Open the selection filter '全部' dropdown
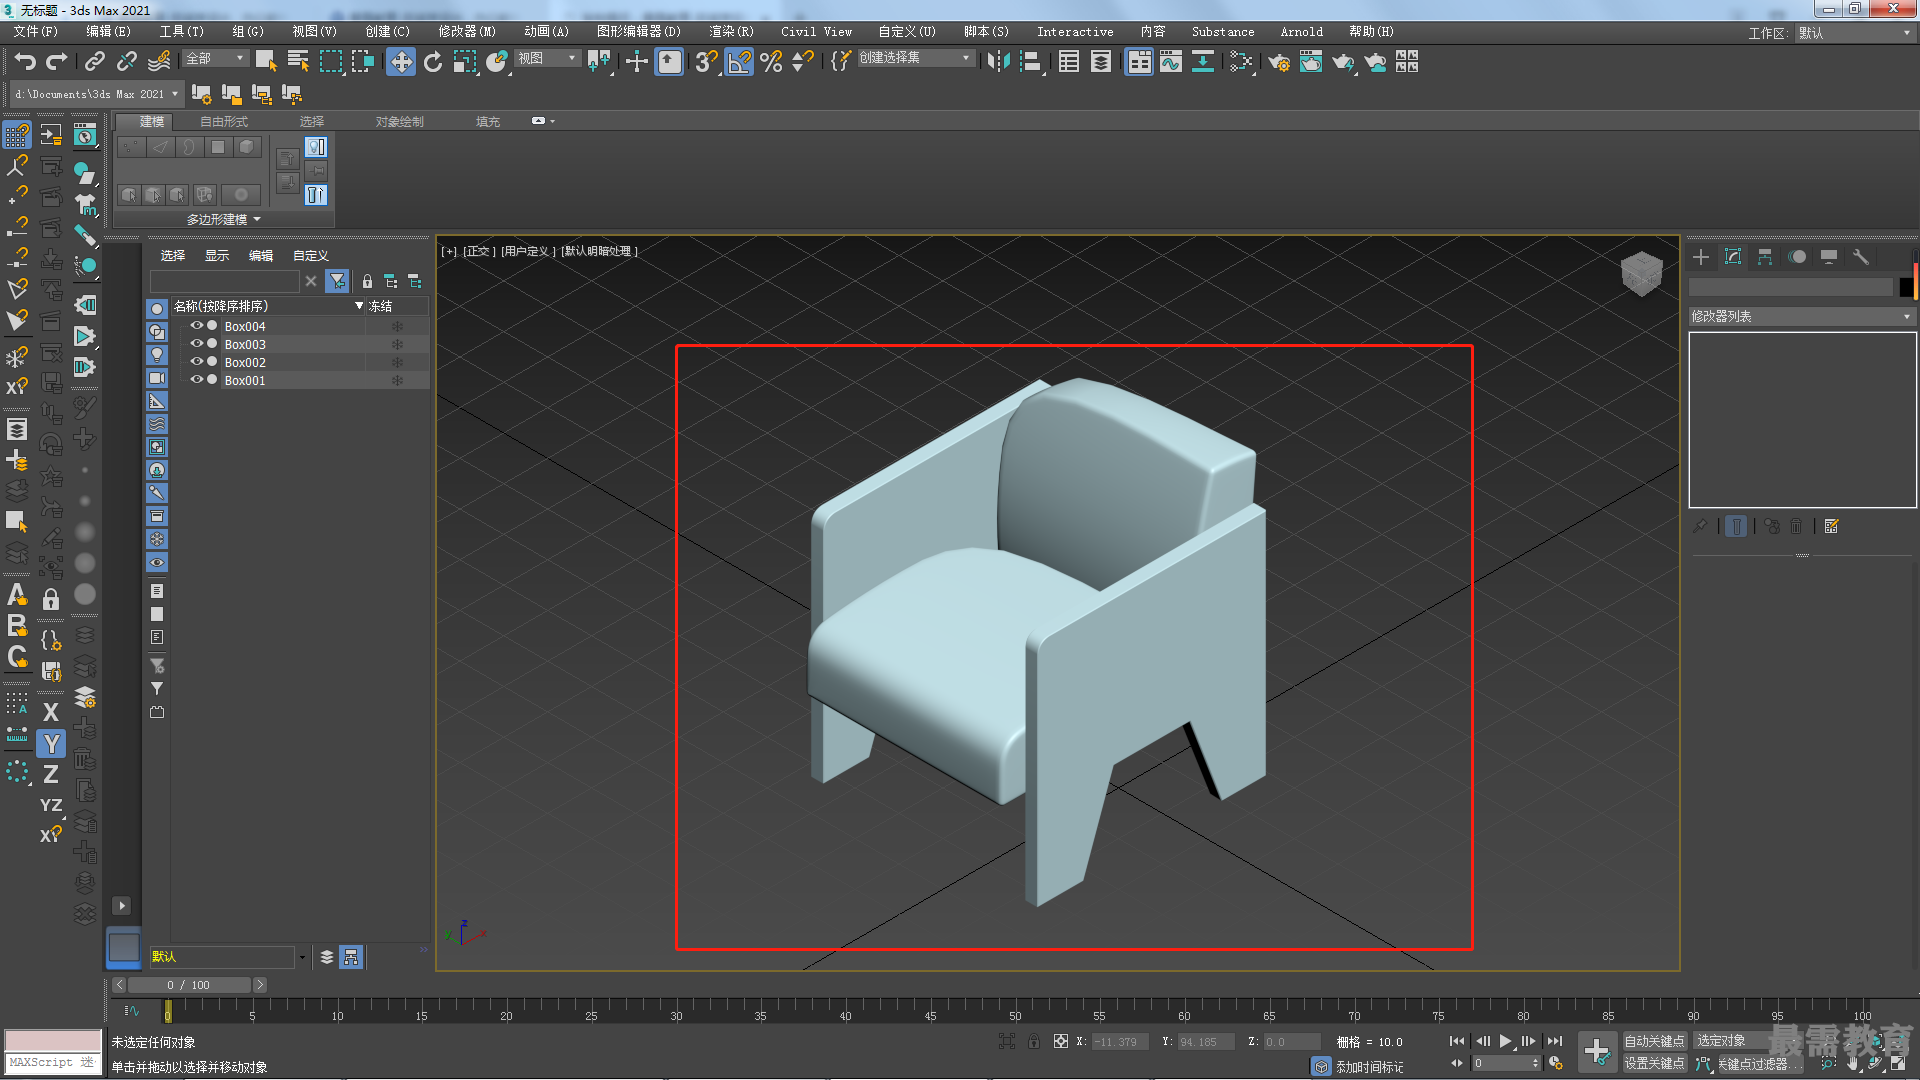Screen dimensions: 1920x1080 pyautogui.click(x=214, y=58)
